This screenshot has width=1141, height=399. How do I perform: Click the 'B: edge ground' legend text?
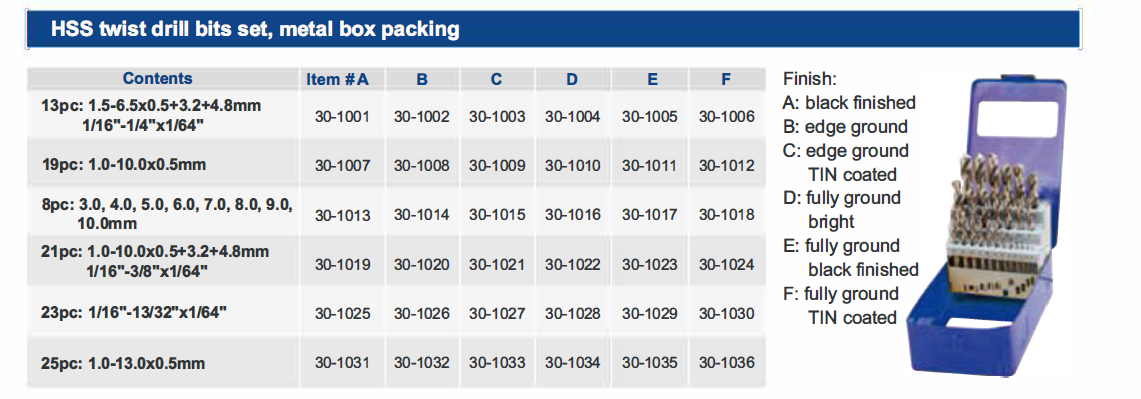(846, 127)
